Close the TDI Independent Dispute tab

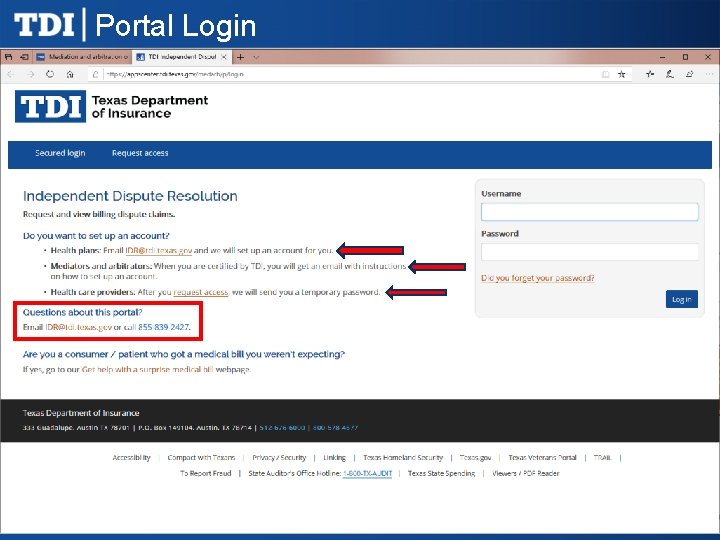point(224,57)
